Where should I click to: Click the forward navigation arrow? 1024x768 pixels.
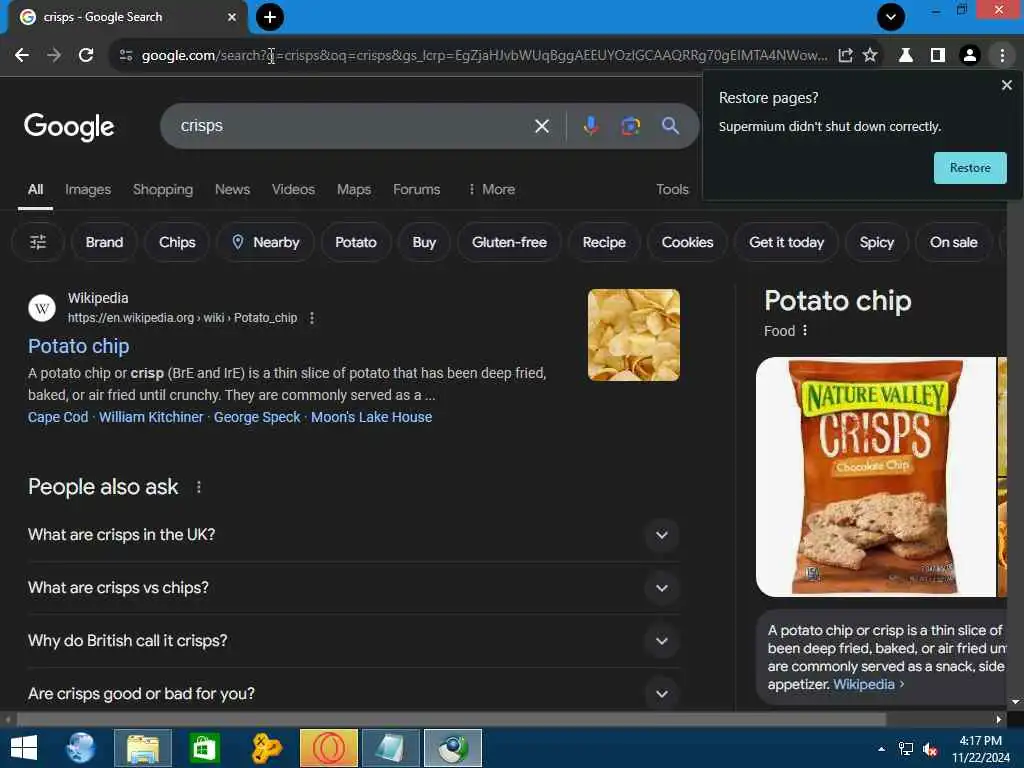54,56
